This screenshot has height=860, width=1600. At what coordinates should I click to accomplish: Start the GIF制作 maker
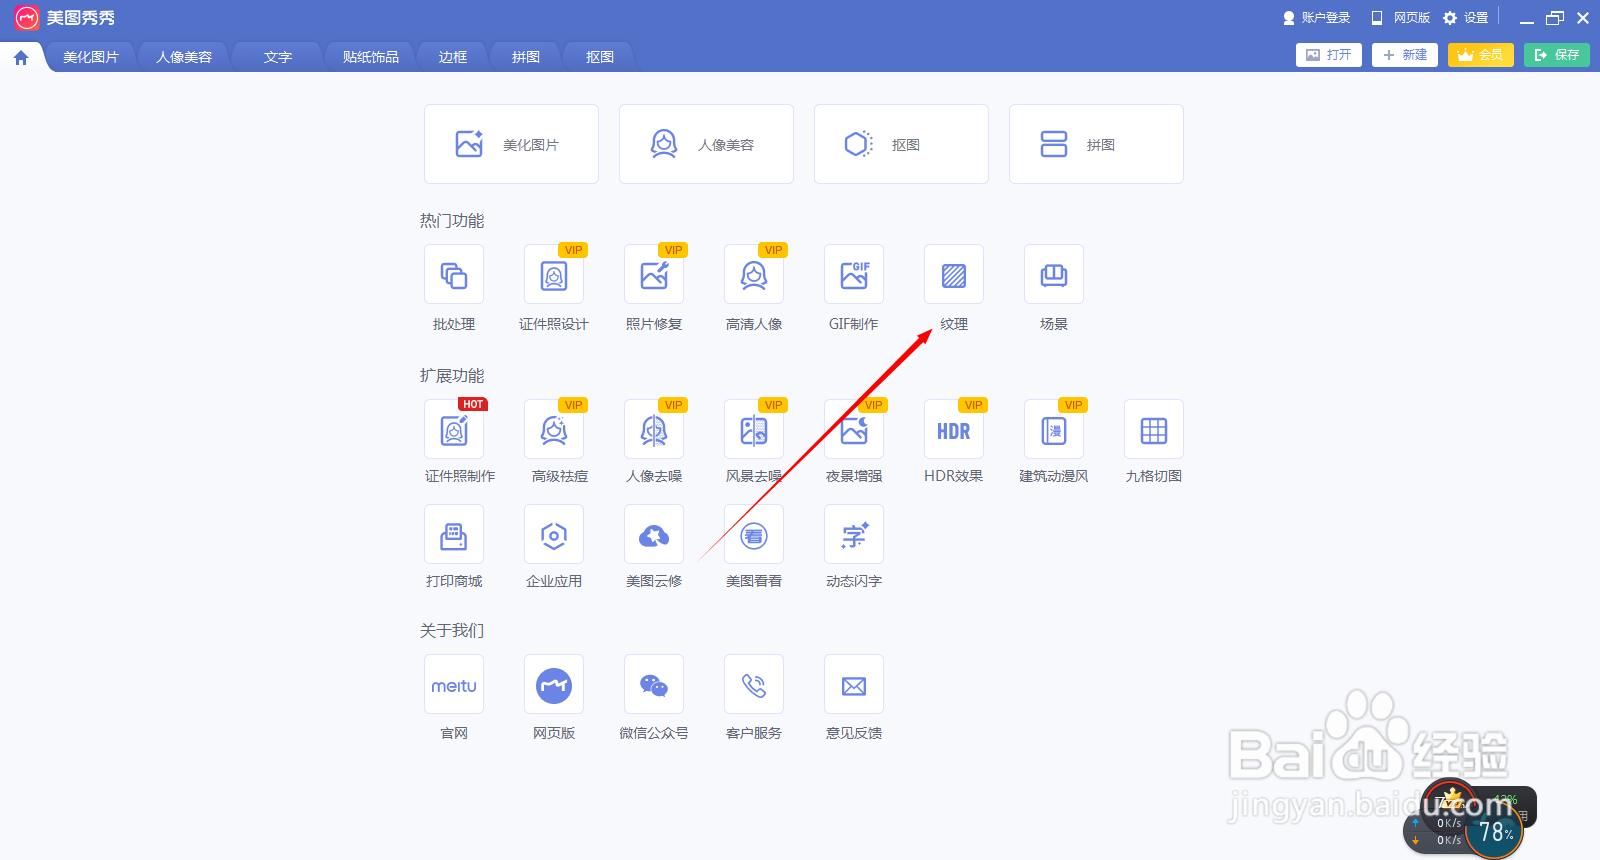tap(854, 275)
